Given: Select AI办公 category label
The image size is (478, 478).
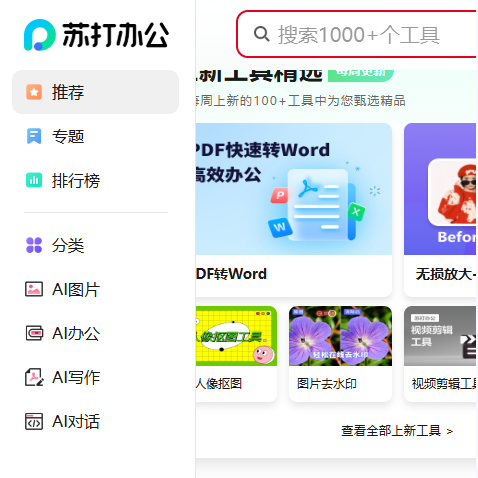Looking at the screenshot, I should click(x=76, y=333).
